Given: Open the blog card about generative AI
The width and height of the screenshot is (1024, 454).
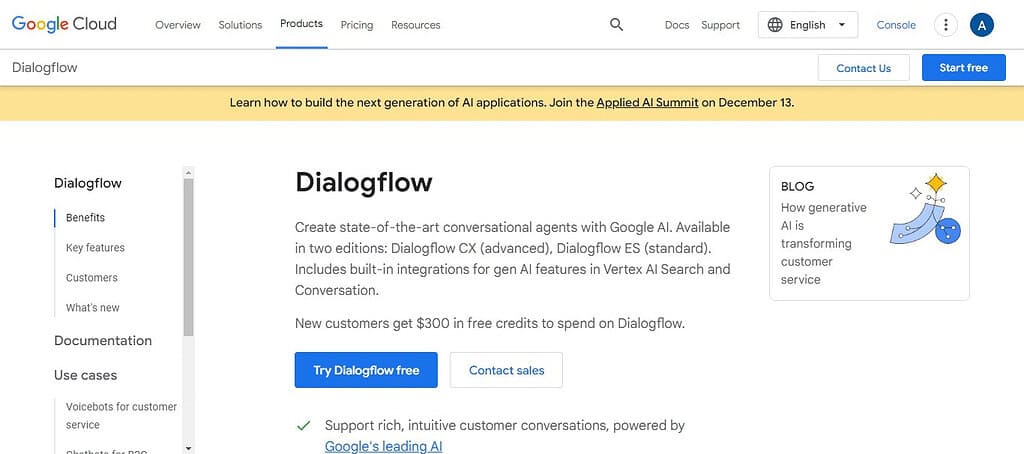Looking at the screenshot, I should [869, 233].
